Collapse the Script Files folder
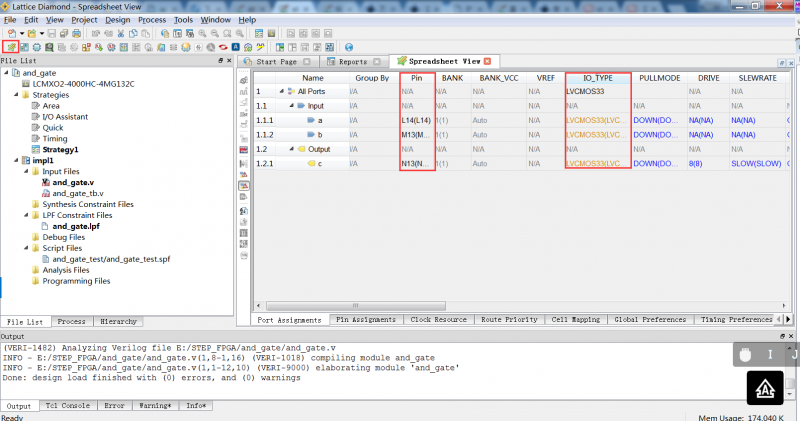 26,248
